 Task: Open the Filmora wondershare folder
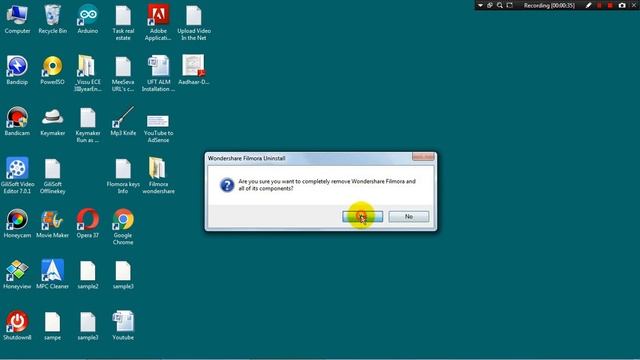(x=158, y=176)
